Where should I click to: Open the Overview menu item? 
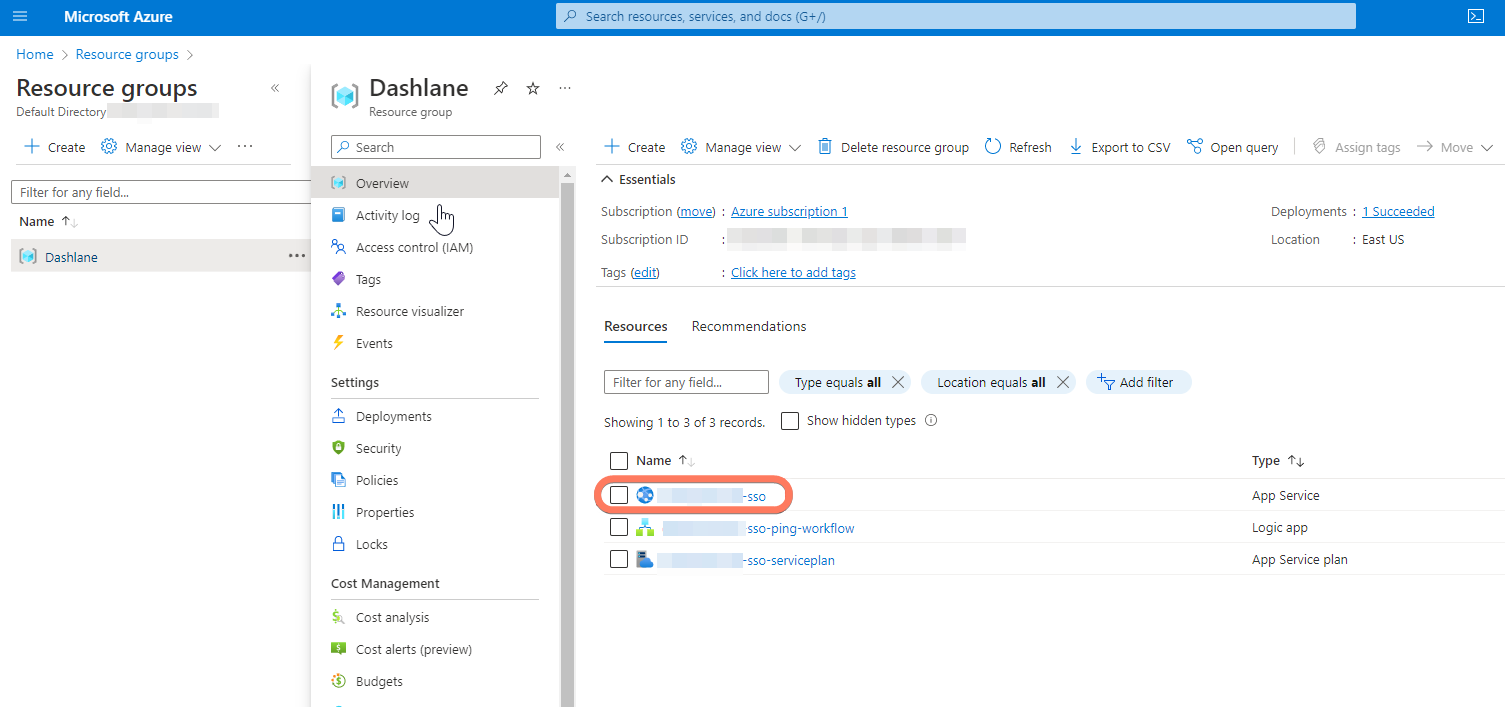pos(435,183)
